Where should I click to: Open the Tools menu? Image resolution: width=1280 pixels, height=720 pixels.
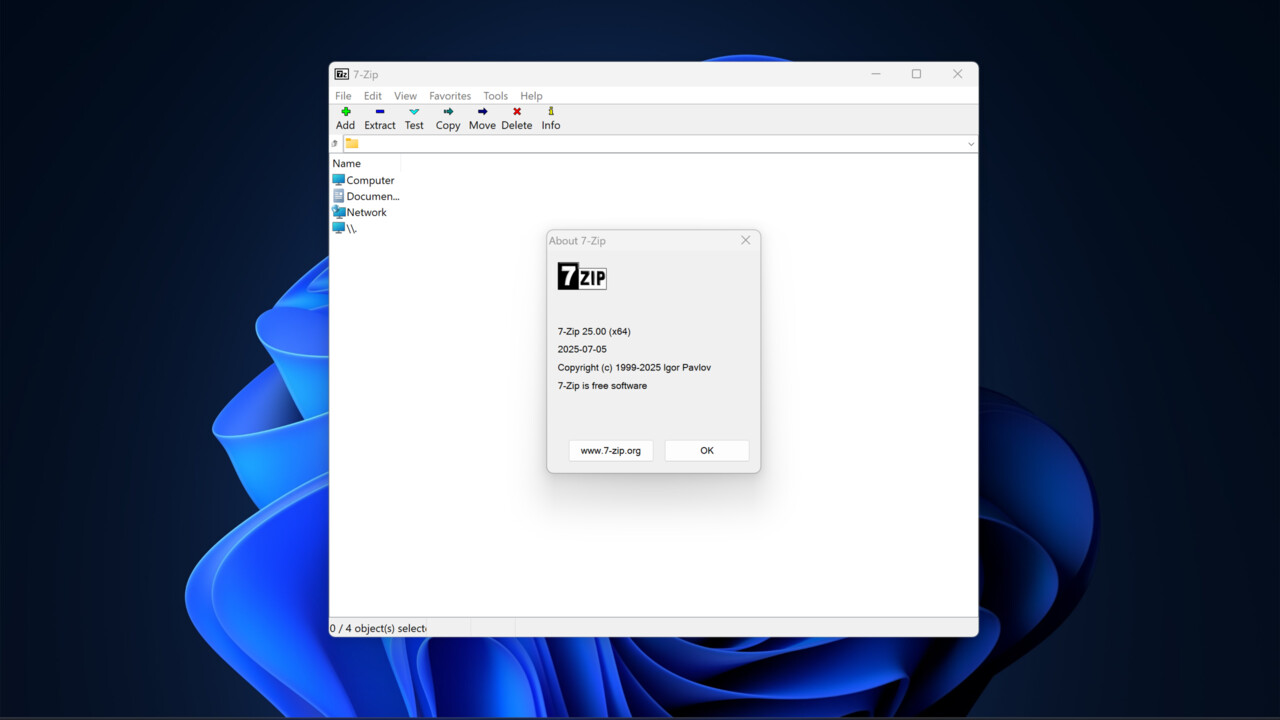496,96
